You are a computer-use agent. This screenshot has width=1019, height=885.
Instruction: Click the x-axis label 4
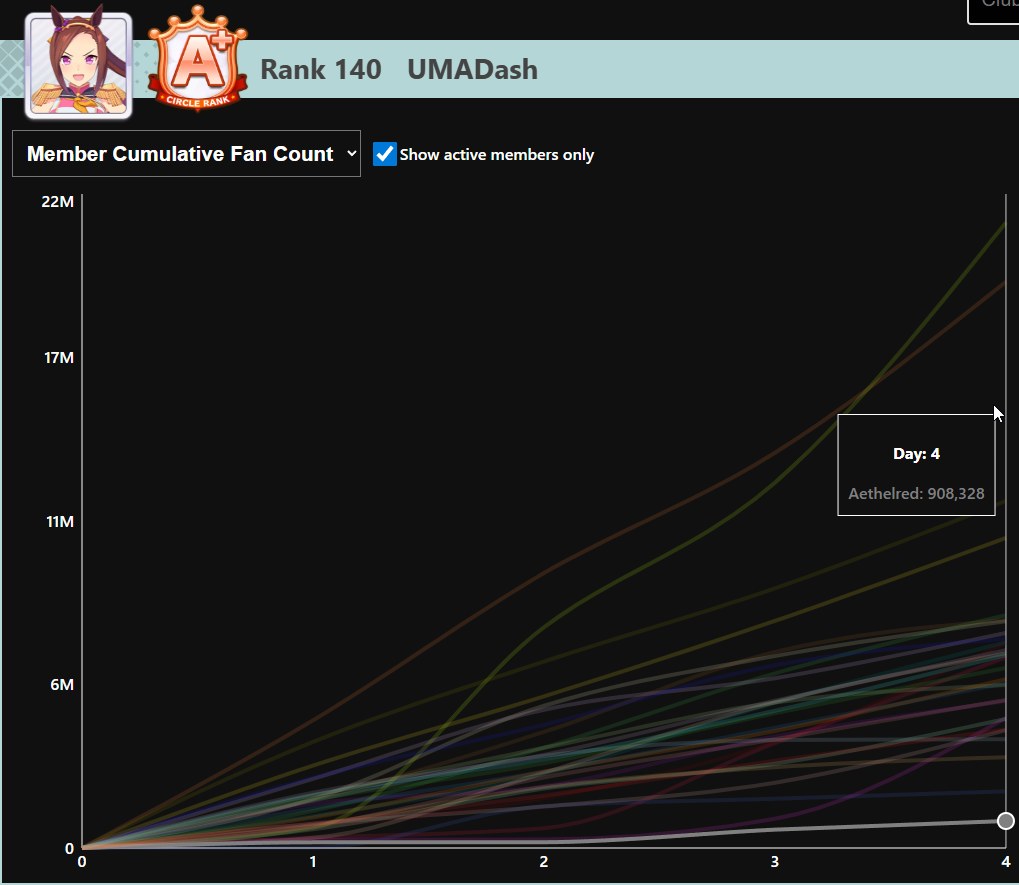pyautogui.click(x=1005, y=862)
